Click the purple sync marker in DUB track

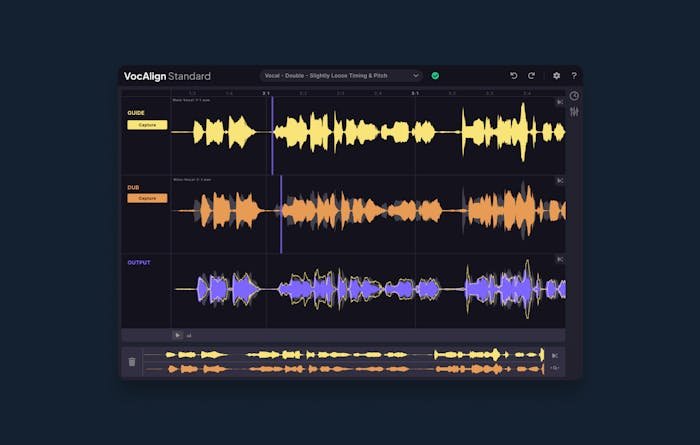[x=281, y=214]
